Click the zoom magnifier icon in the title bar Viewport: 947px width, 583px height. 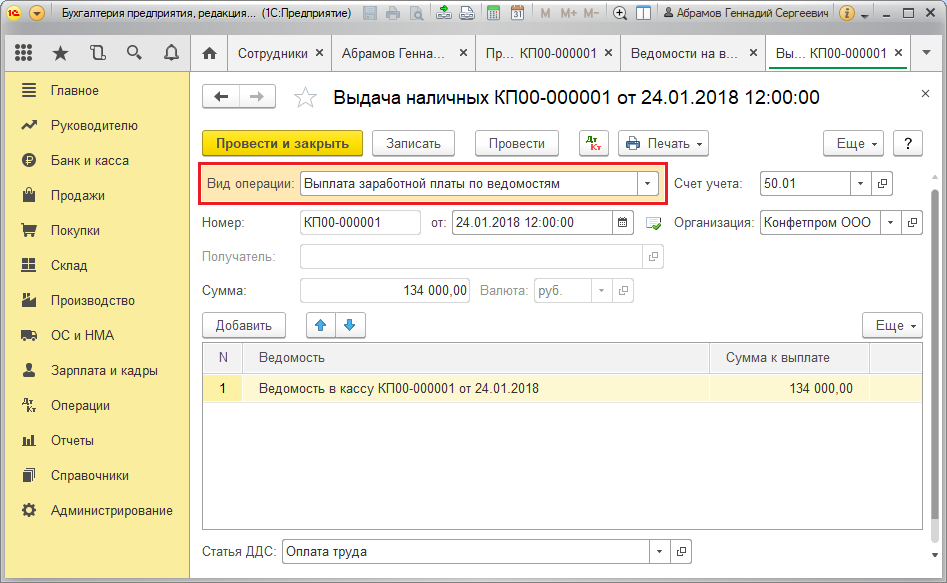tap(620, 13)
